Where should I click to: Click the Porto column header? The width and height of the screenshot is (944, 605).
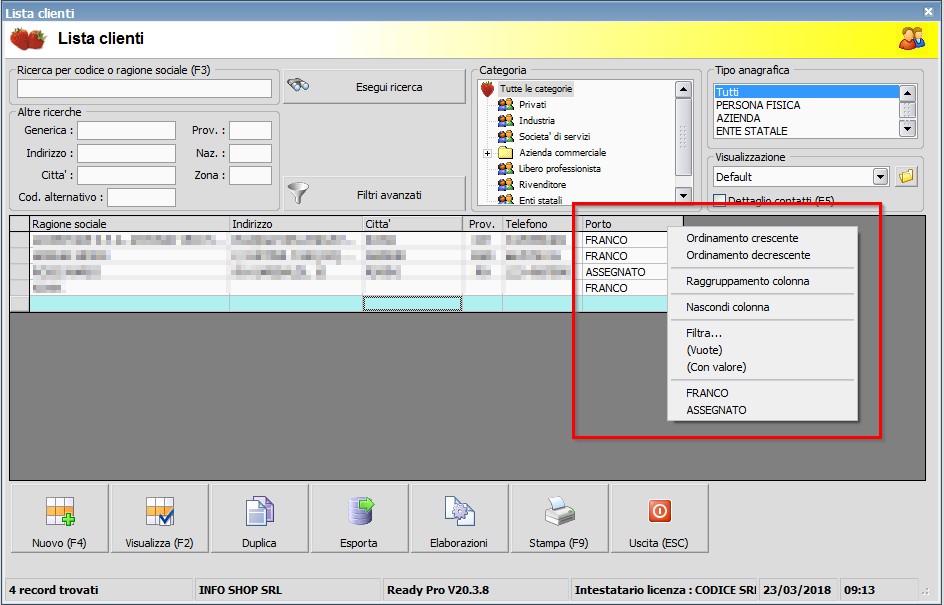click(x=632, y=224)
